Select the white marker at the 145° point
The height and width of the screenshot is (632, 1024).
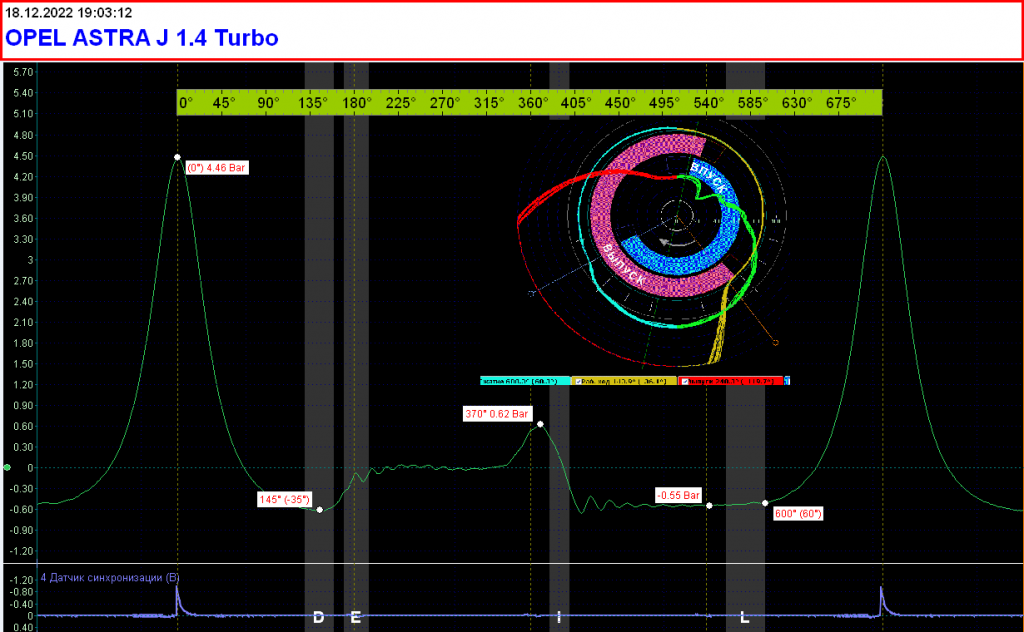pyautogui.click(x=319, y=510)
